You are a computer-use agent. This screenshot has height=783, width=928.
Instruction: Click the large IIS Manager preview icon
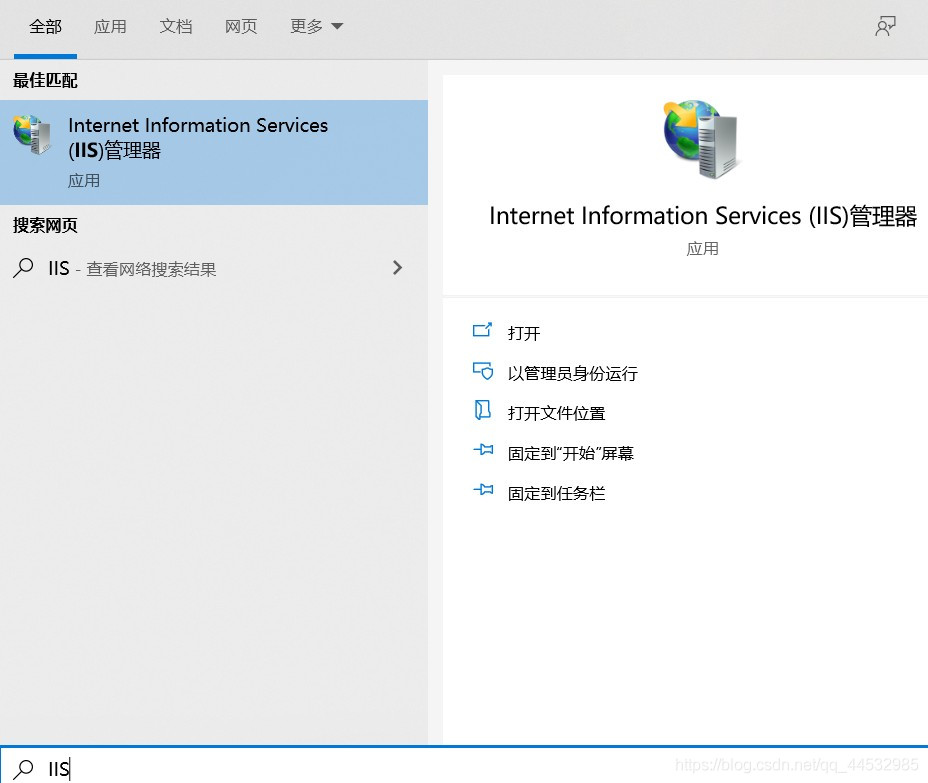coord(702,139)
